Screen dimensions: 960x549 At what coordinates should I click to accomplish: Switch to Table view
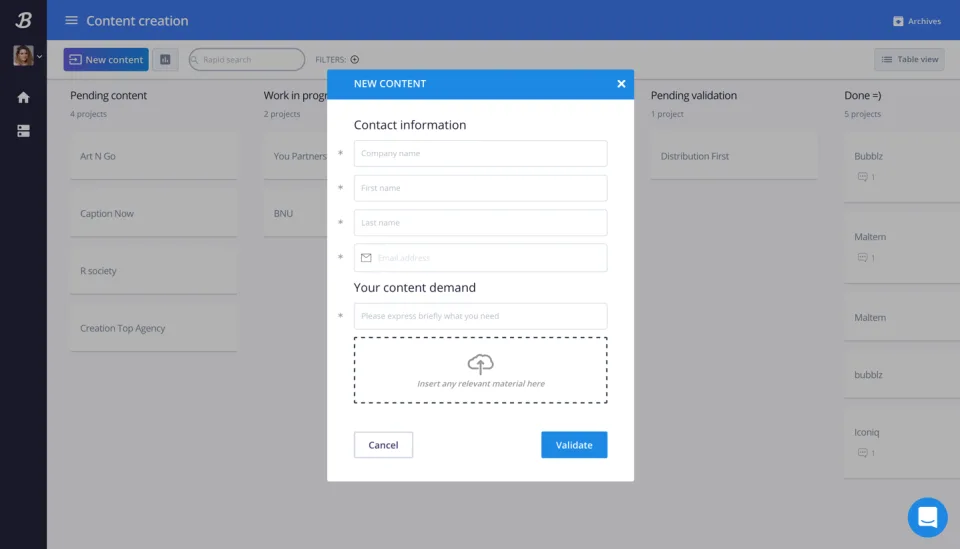point(909,59)
